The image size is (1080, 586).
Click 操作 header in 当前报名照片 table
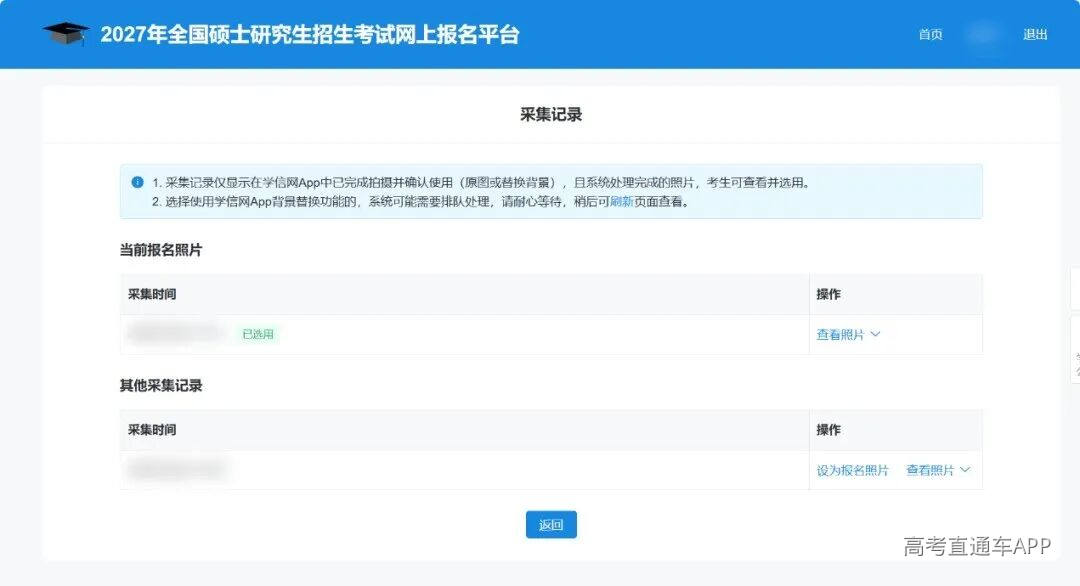pos(829,294)
